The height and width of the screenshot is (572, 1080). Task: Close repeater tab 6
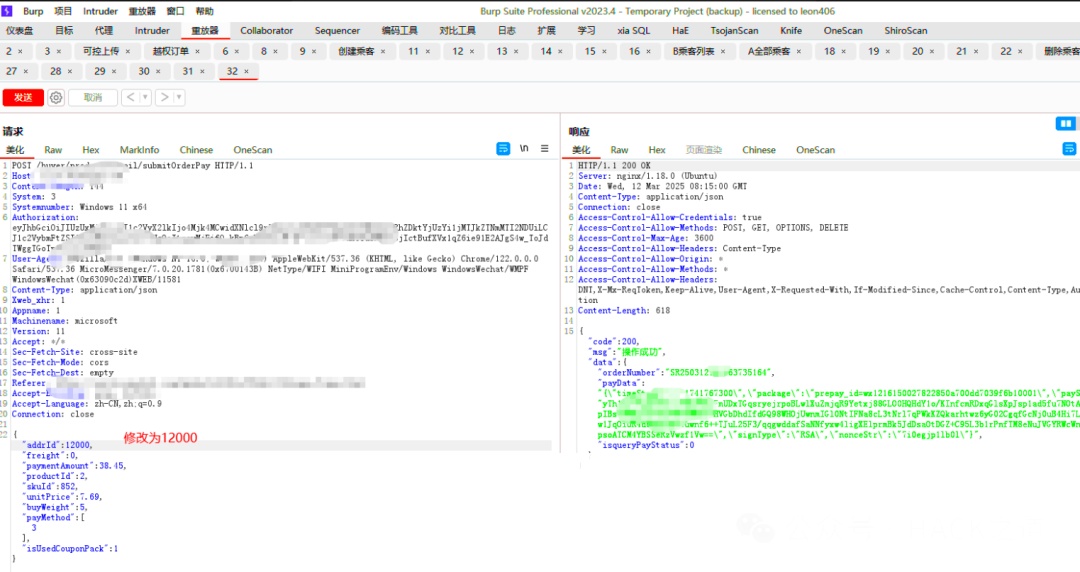(x=237, y=52)
